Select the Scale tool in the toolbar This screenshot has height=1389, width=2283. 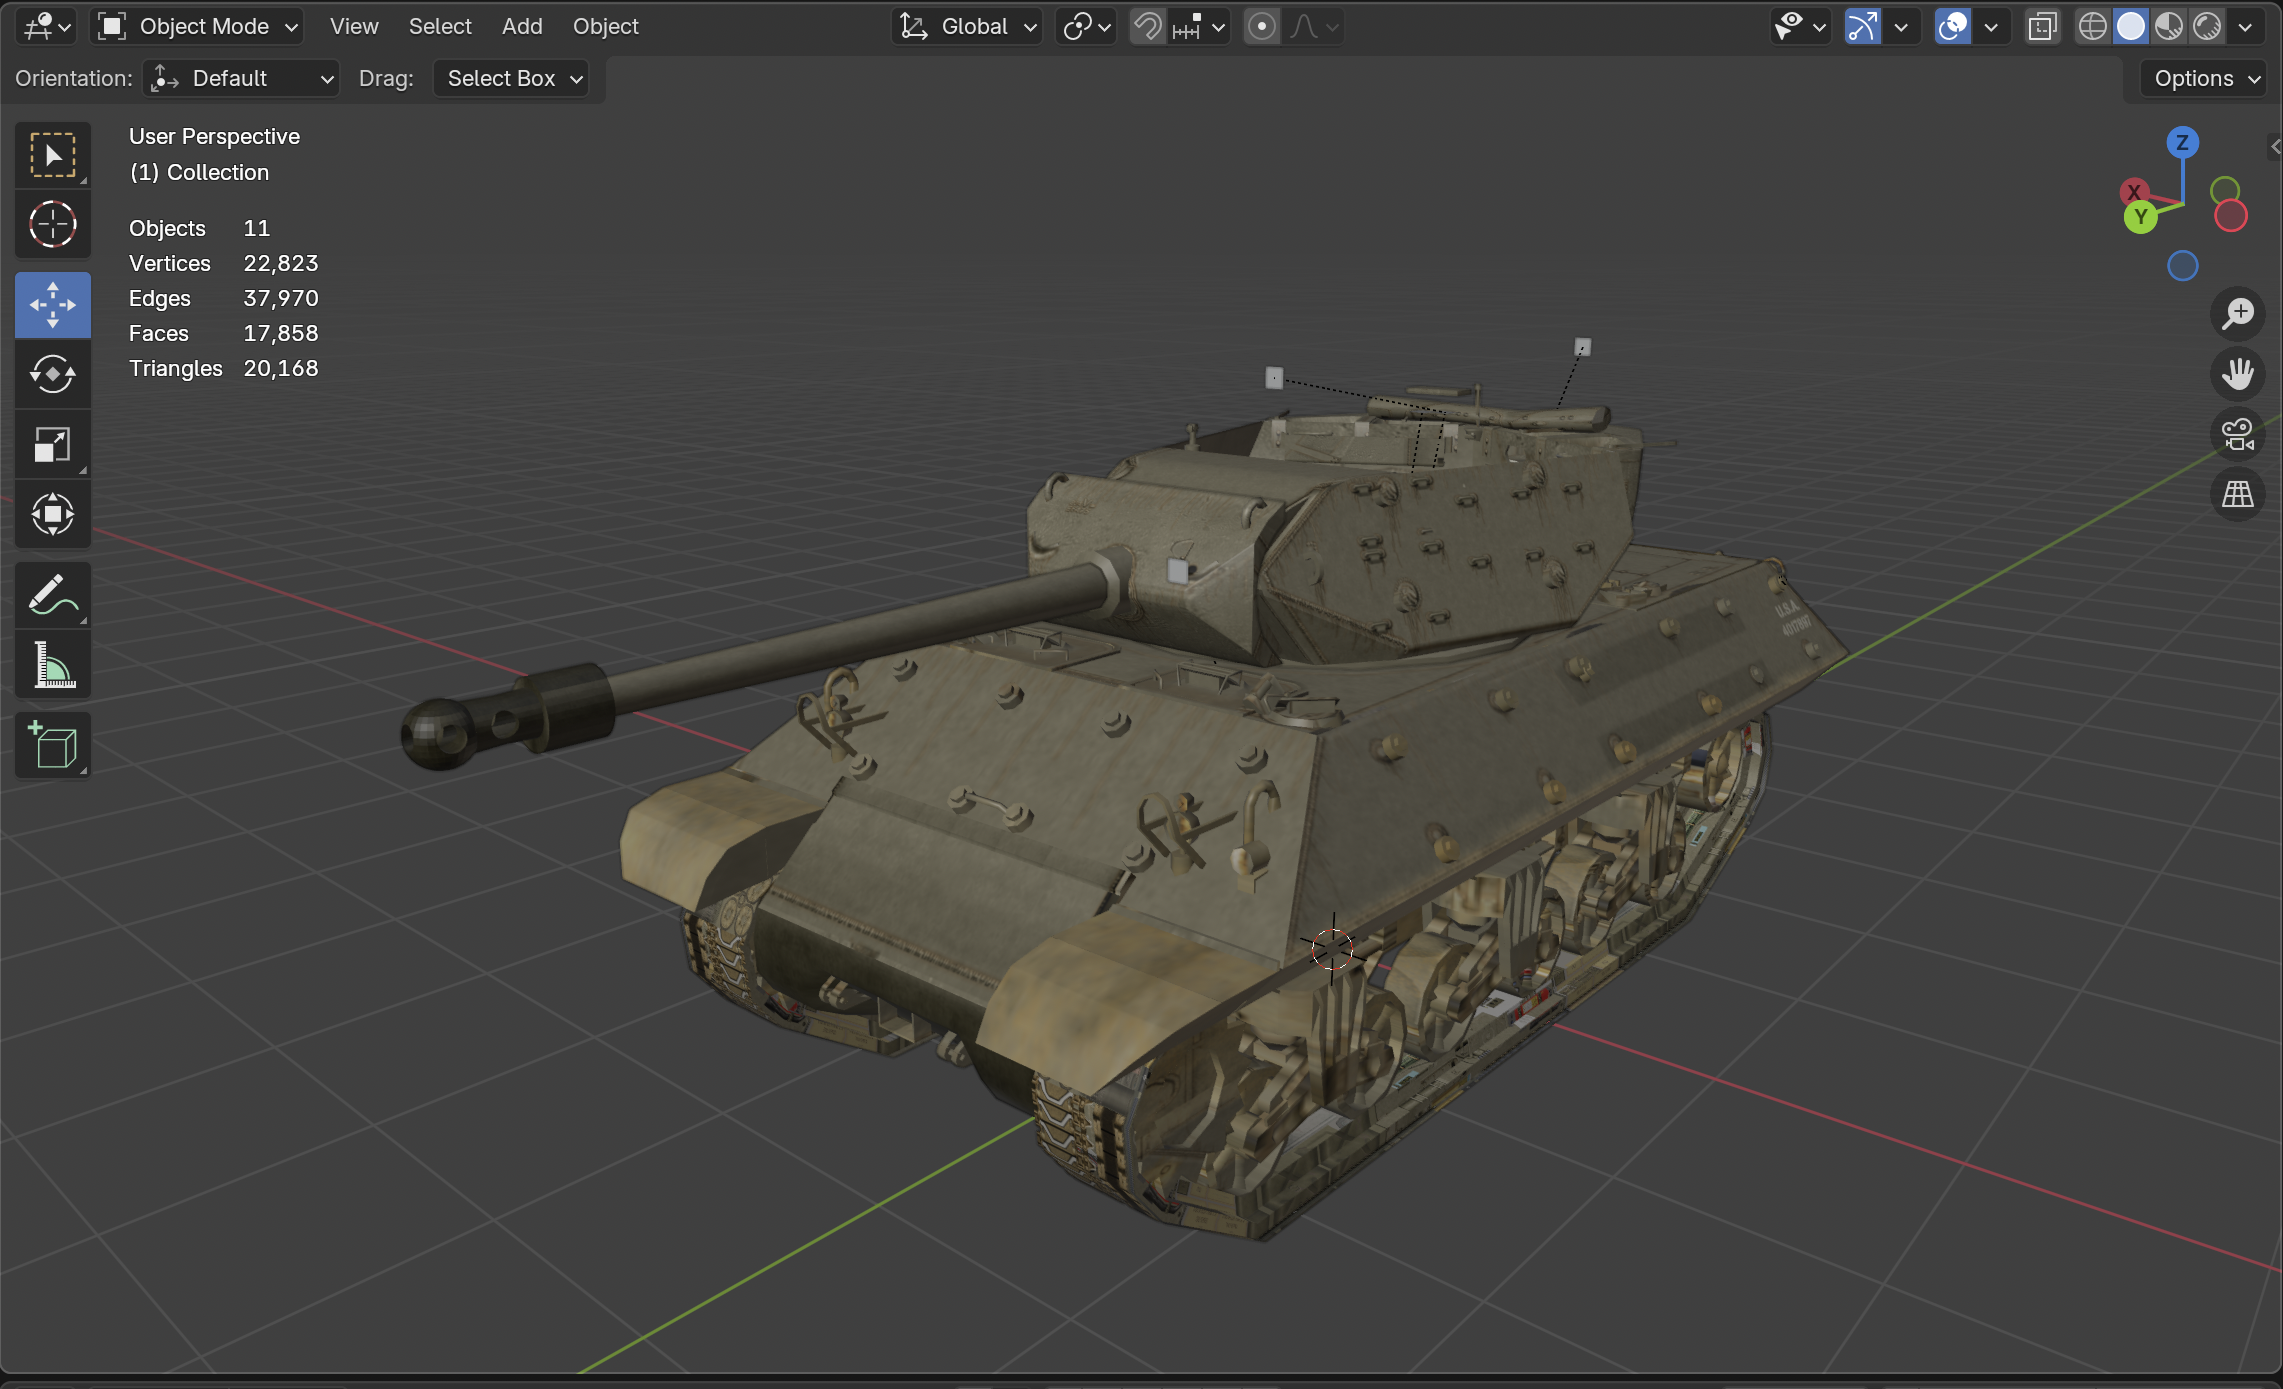click(x=52, y=444)
